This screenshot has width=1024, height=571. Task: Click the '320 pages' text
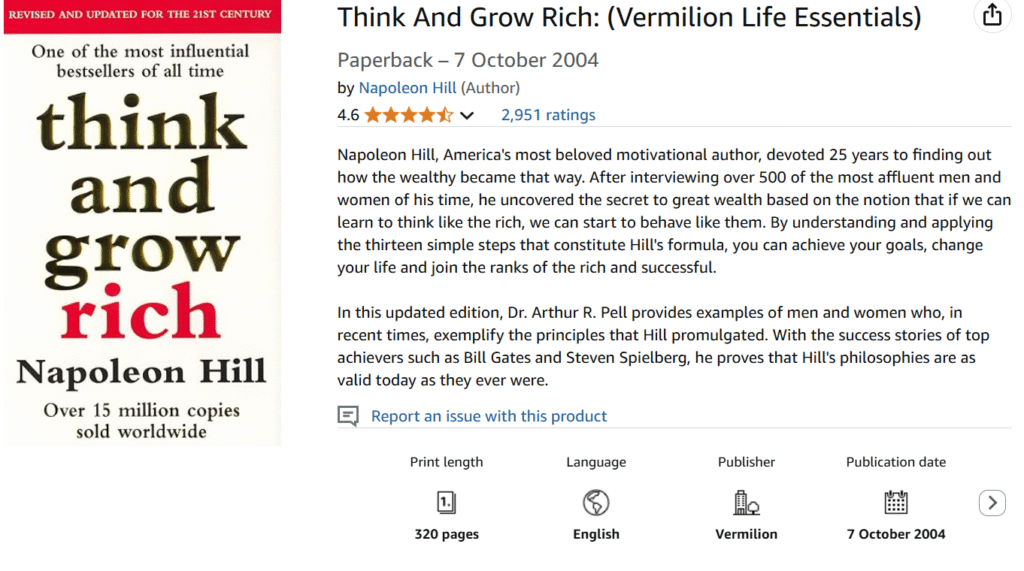(446, 534)
